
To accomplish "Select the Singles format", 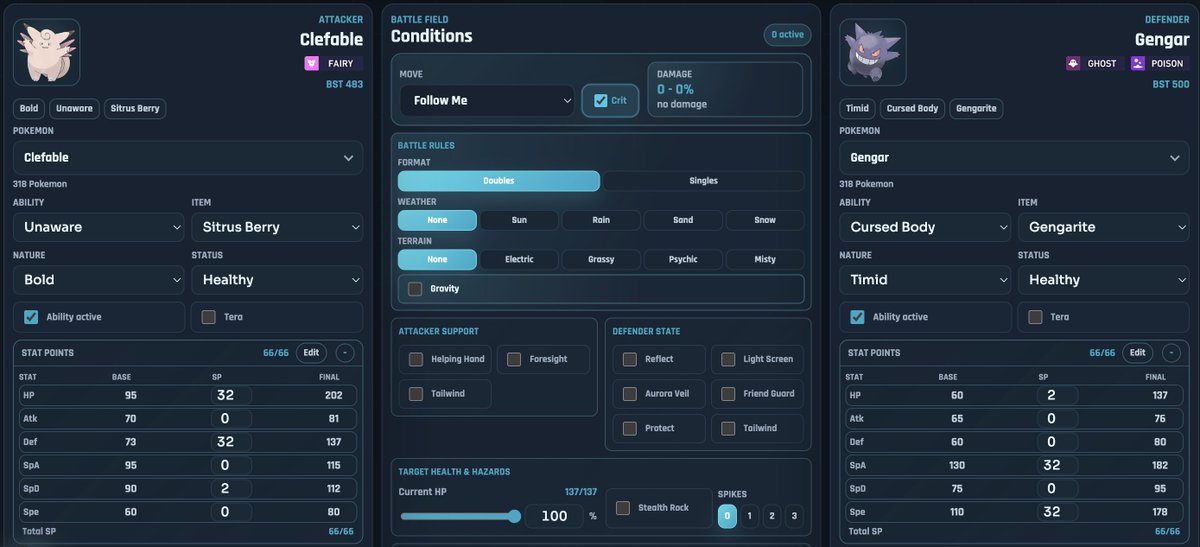I will [704, 181].
